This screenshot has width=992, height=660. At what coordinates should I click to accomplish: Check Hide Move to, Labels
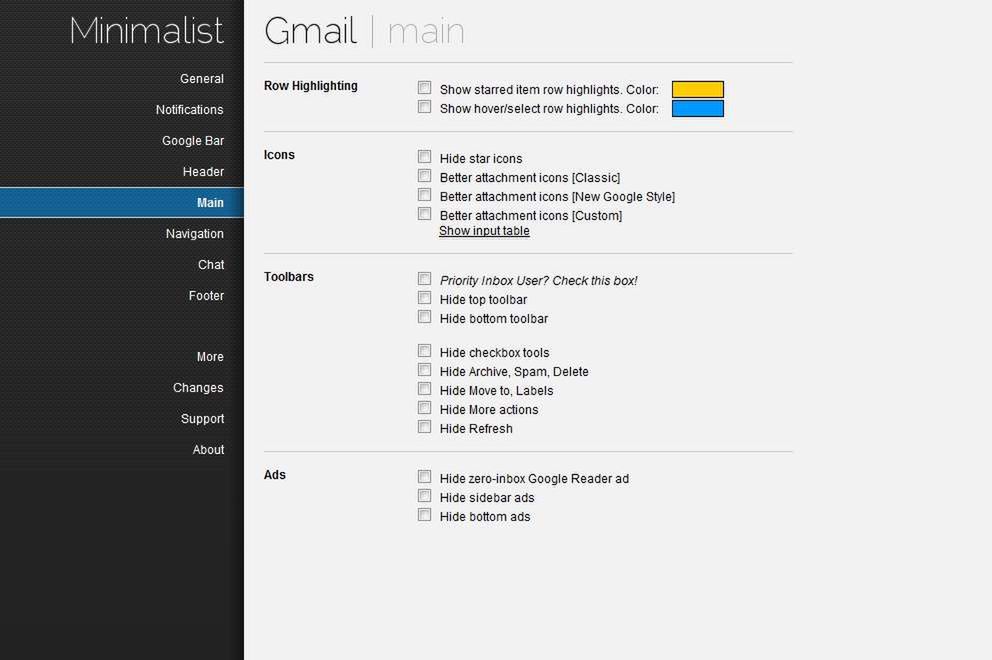click(425, 389)
